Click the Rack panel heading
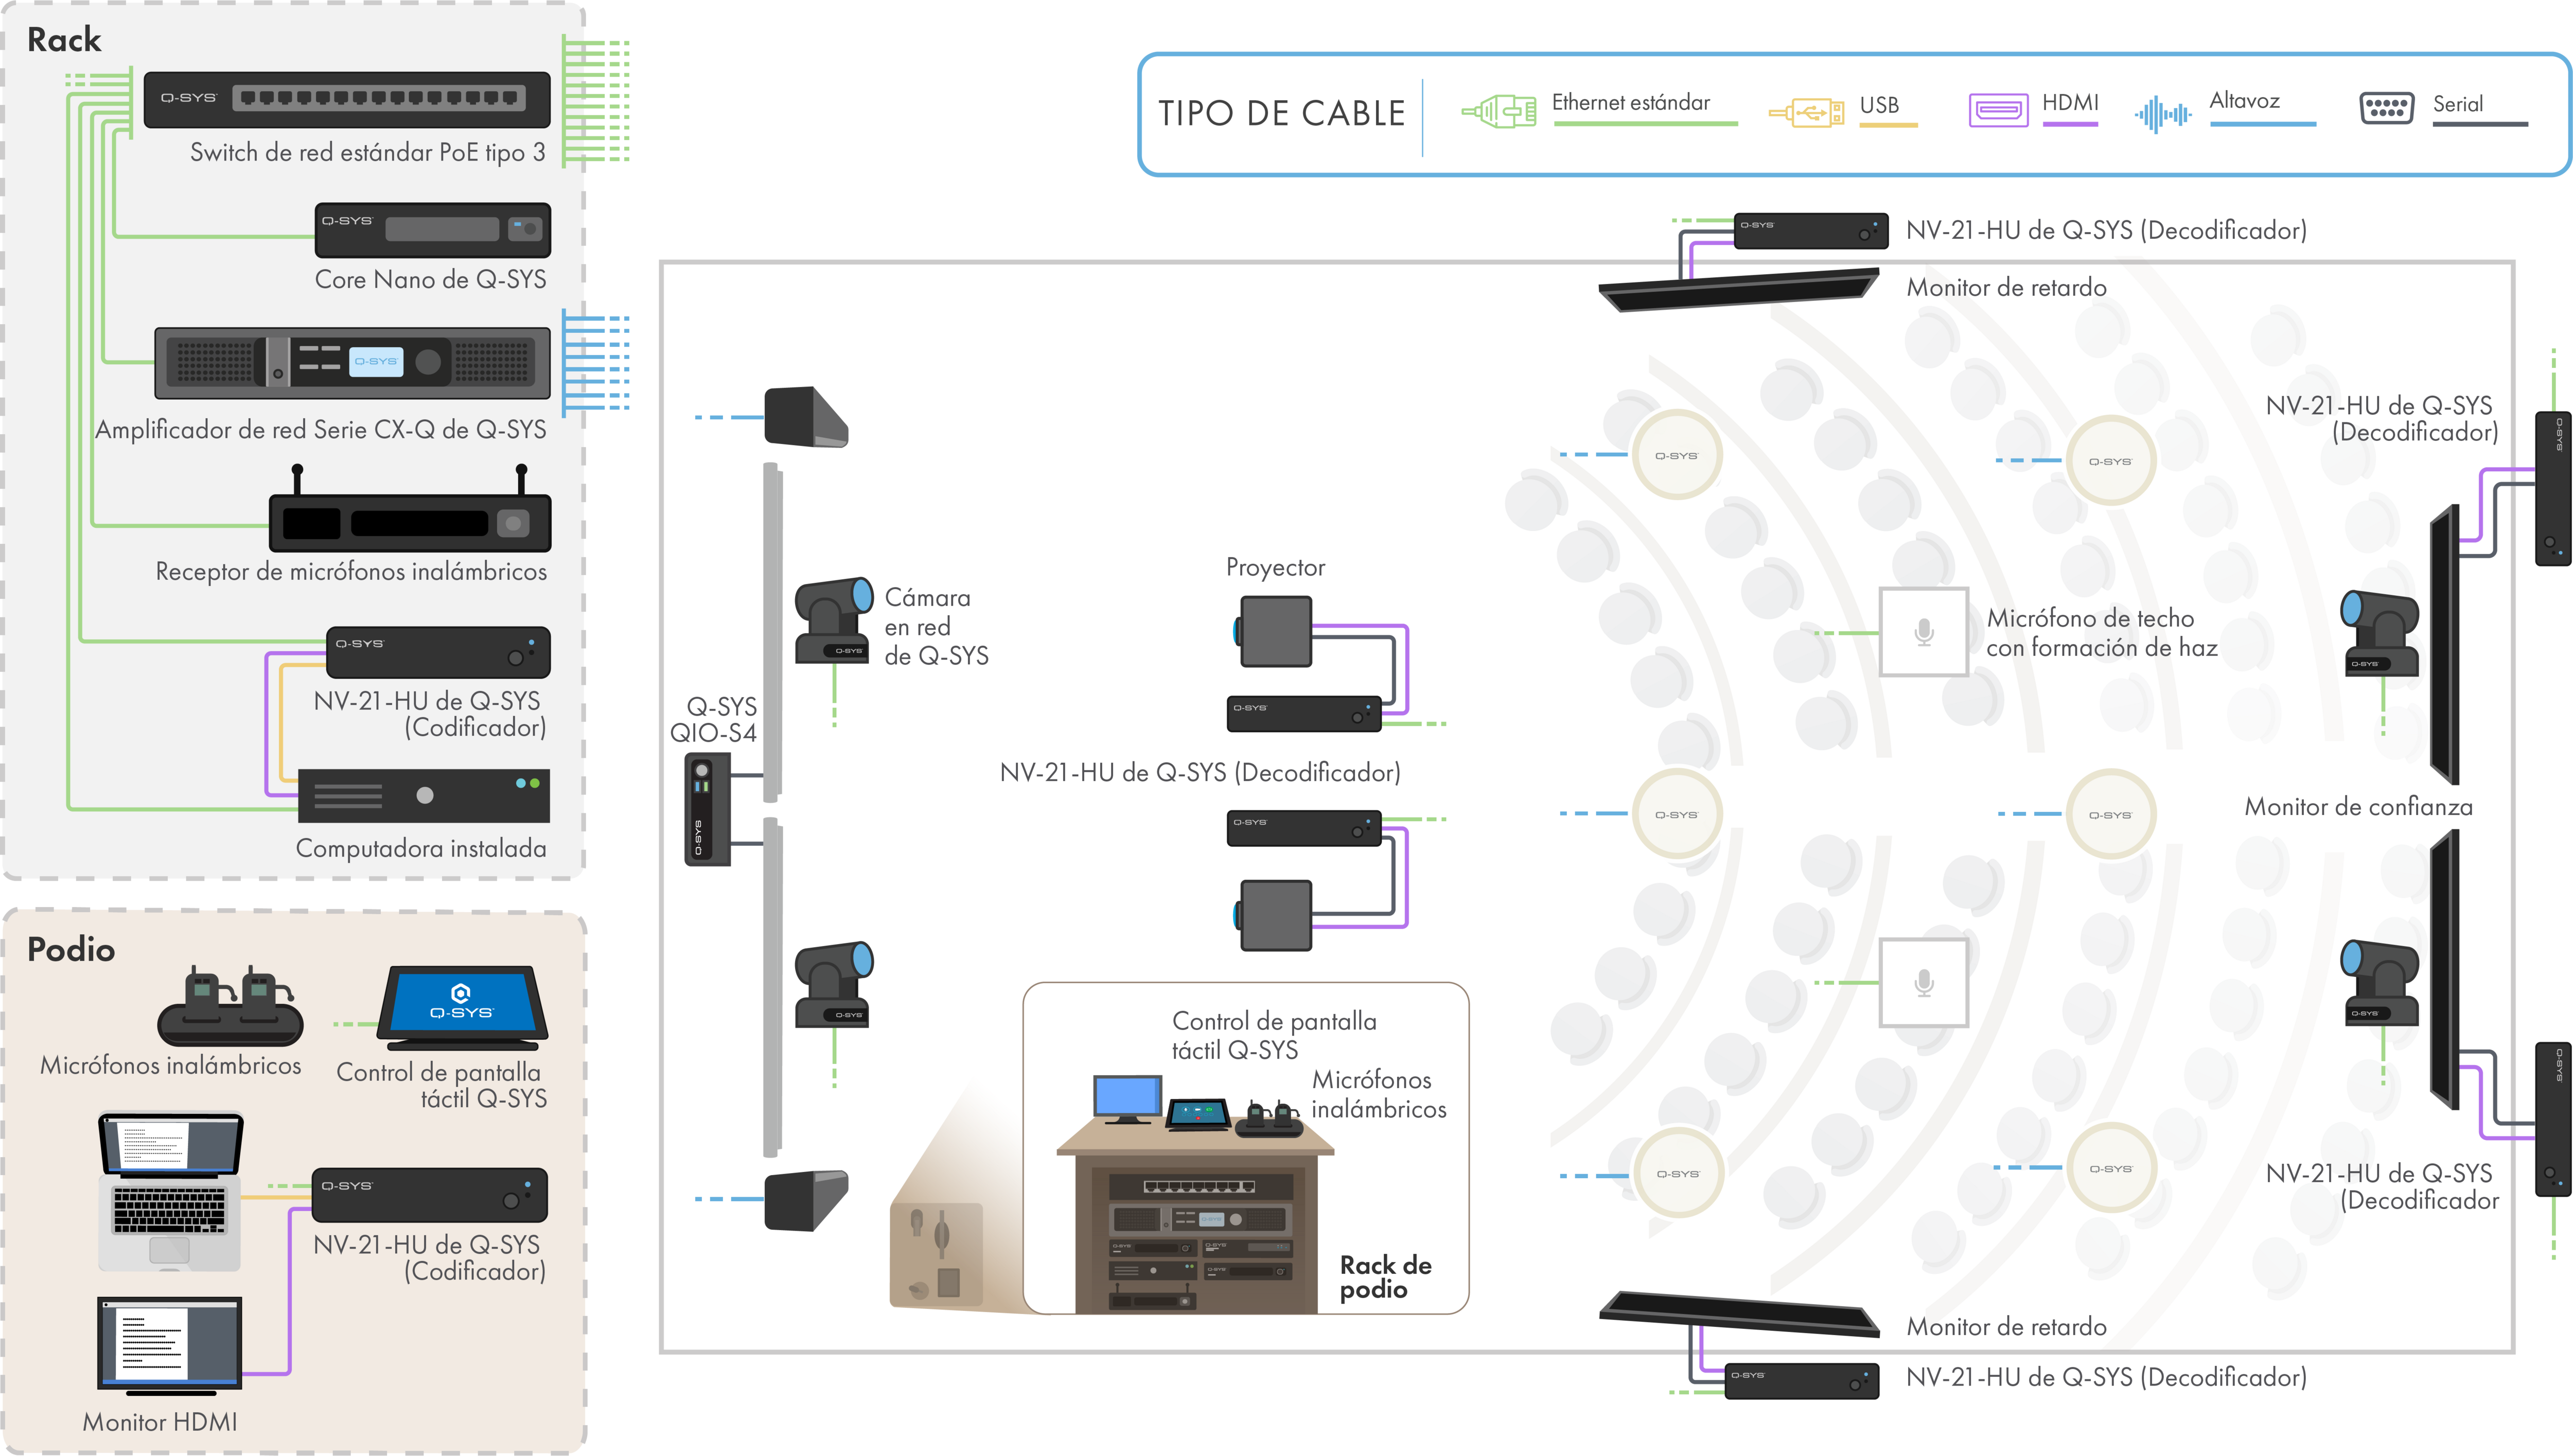Viewport: 2573px width, 1456px height. pos(64,40)
